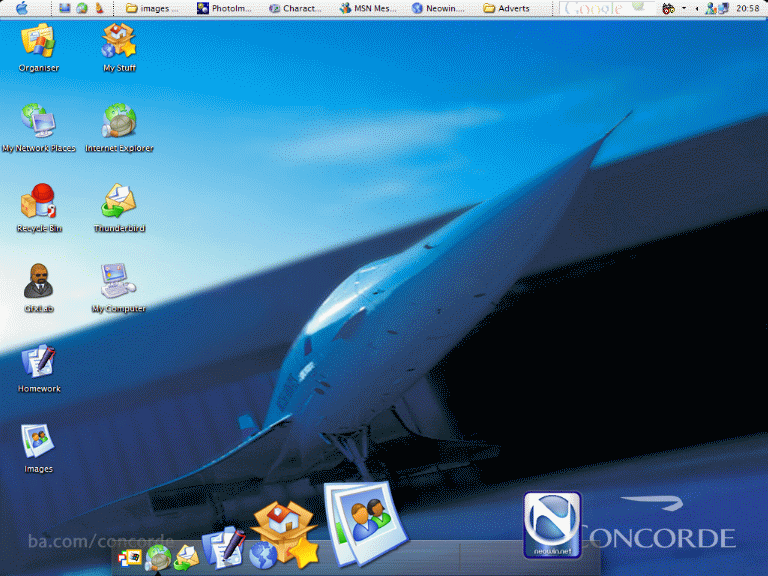Image resolution: width=768 pixels, height=576 pixels.
Task: Switch to the images folder taskbar button
Action: point(152,8)
